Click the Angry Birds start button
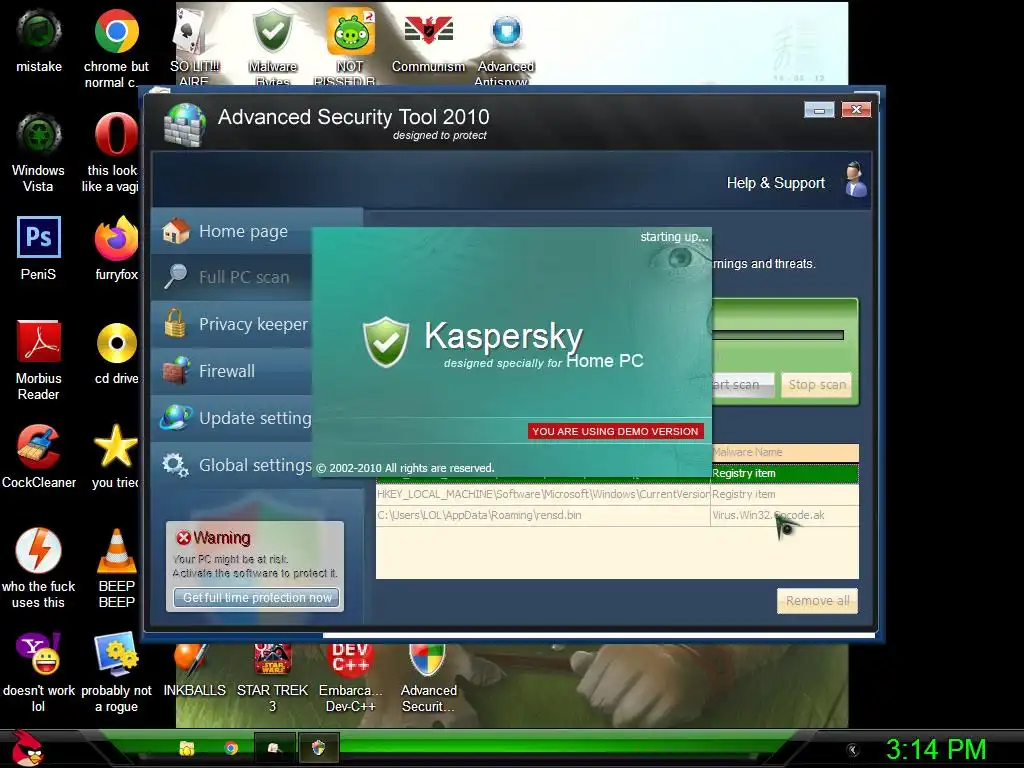The height and width of the screenshot is (768, 1024). 29,748
